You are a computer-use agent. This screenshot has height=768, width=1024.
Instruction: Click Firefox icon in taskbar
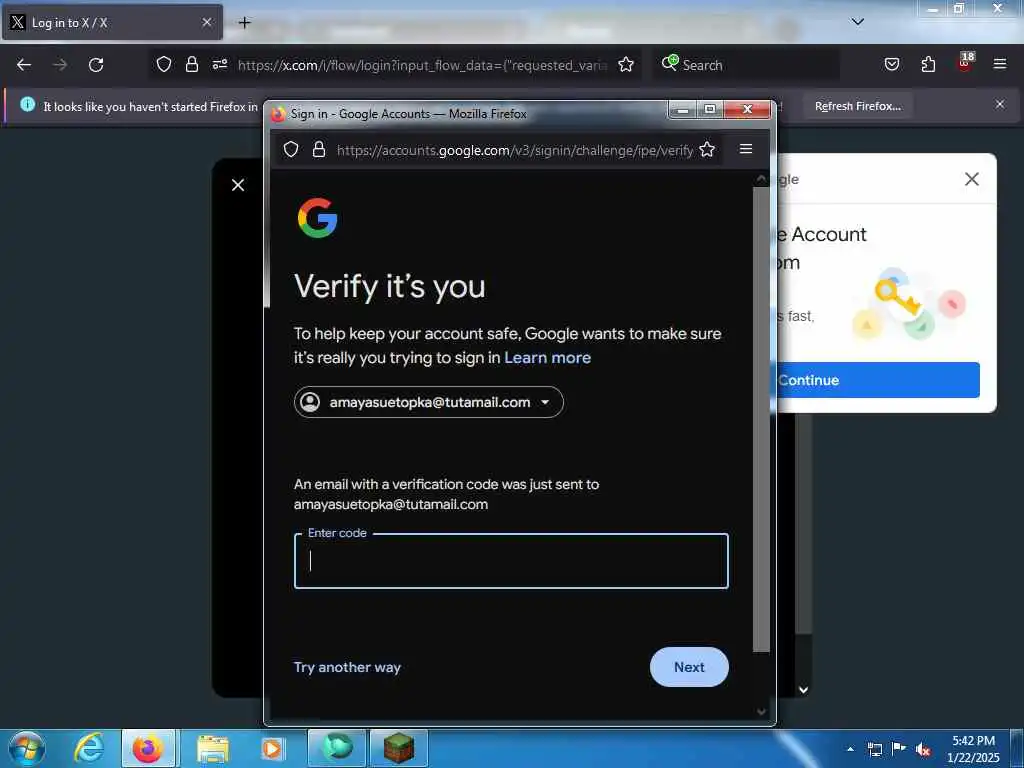[x=148, y=748]
